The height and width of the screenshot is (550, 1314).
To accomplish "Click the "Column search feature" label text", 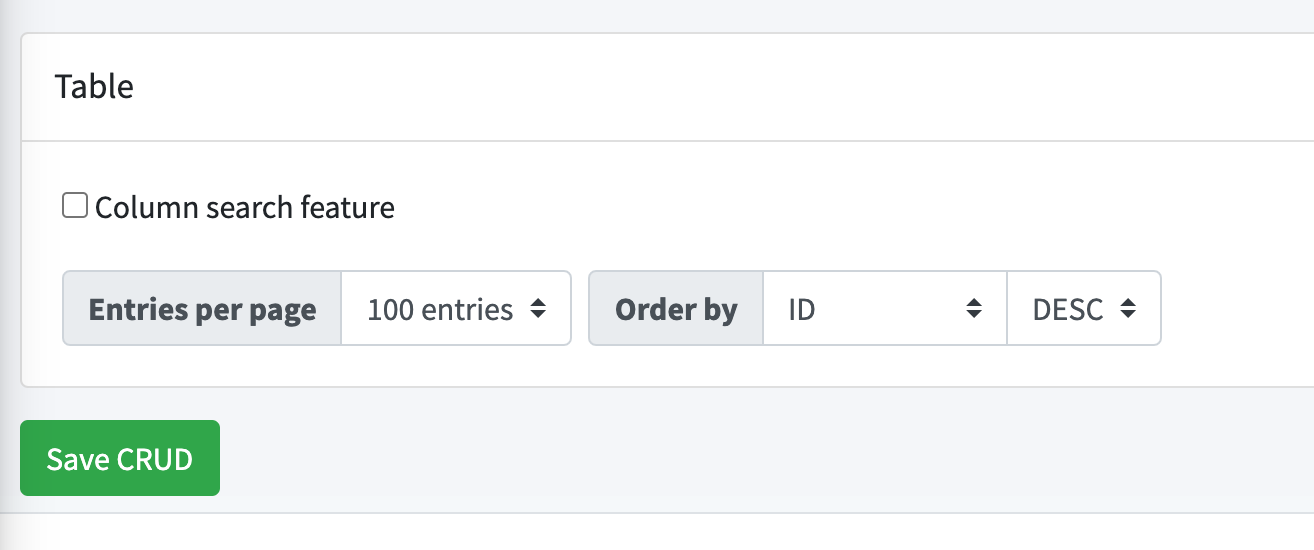I will (245, 208).
